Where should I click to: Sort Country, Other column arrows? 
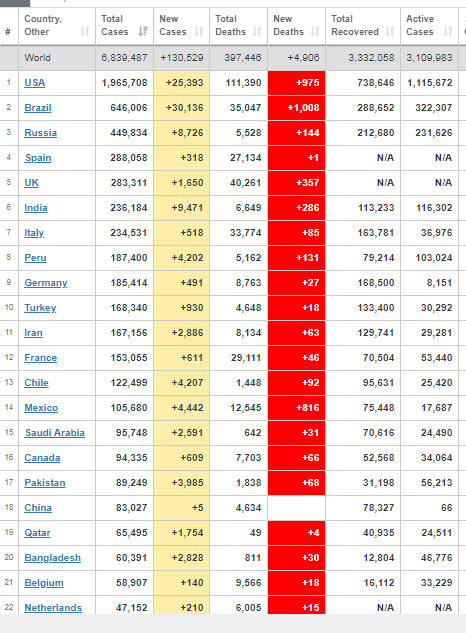(x=84, y=31)
